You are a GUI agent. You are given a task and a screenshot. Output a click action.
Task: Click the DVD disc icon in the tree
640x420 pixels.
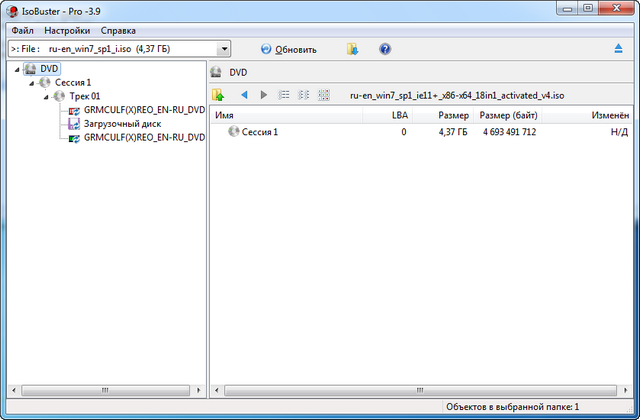(31, 69)
